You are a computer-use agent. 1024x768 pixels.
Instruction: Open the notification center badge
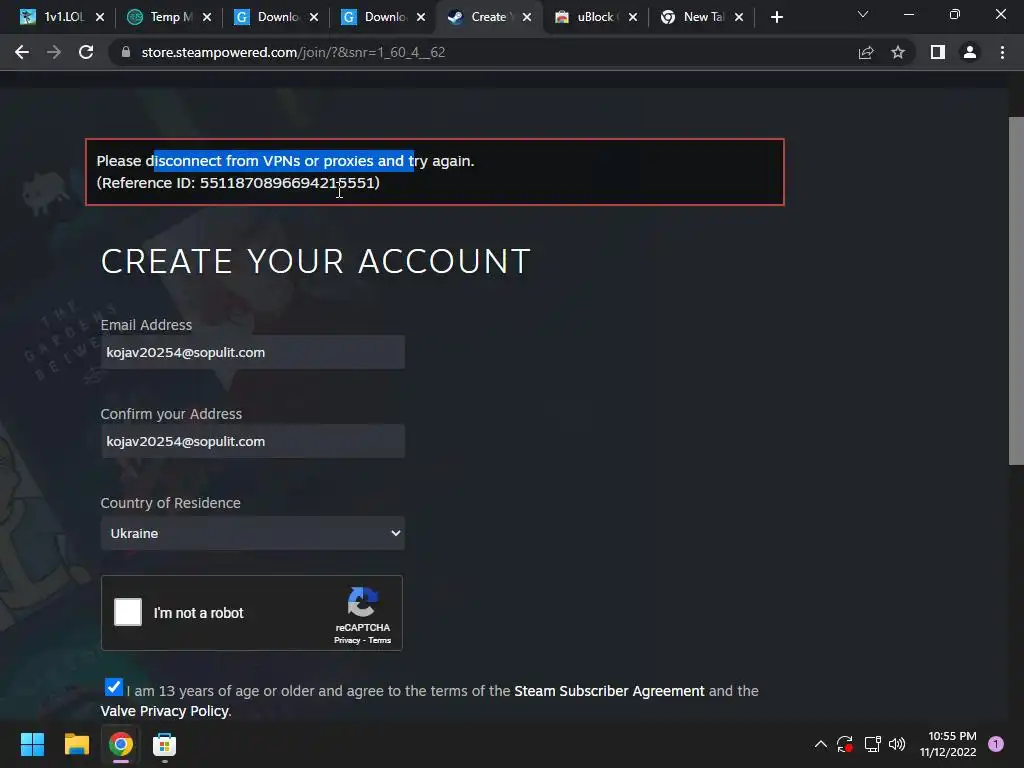(x=996, y=744)
